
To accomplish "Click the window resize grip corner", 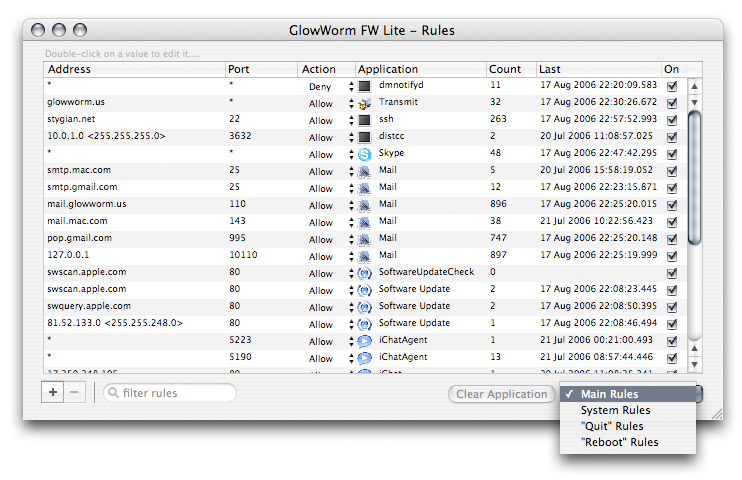I will click(x=717, y=414).
